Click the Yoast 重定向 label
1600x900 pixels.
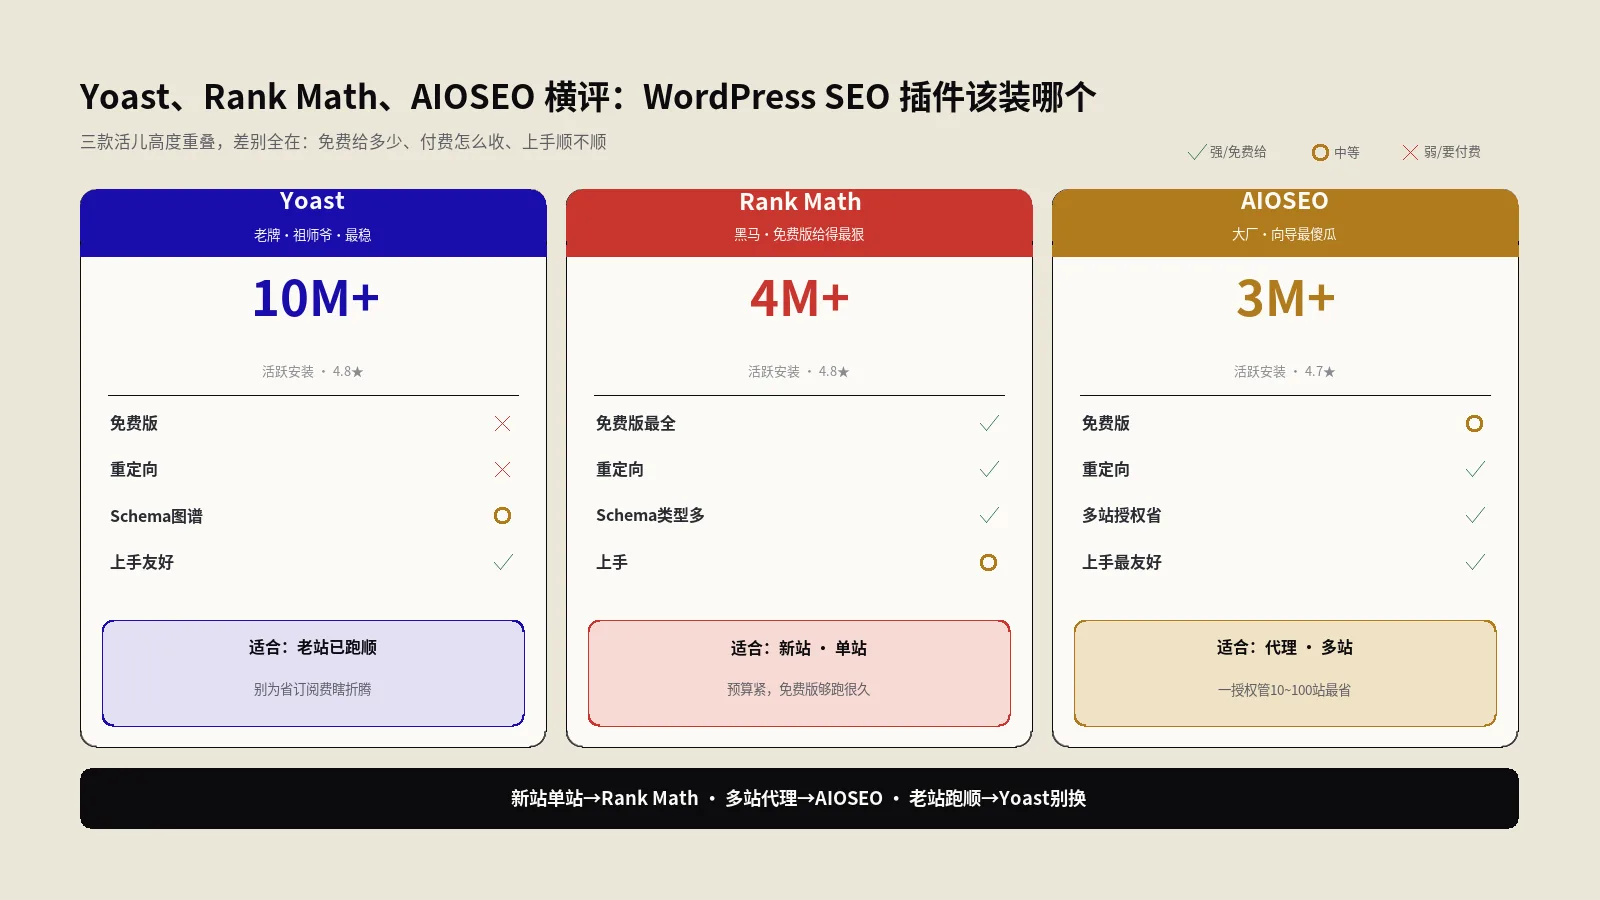(x=134, y=470)
